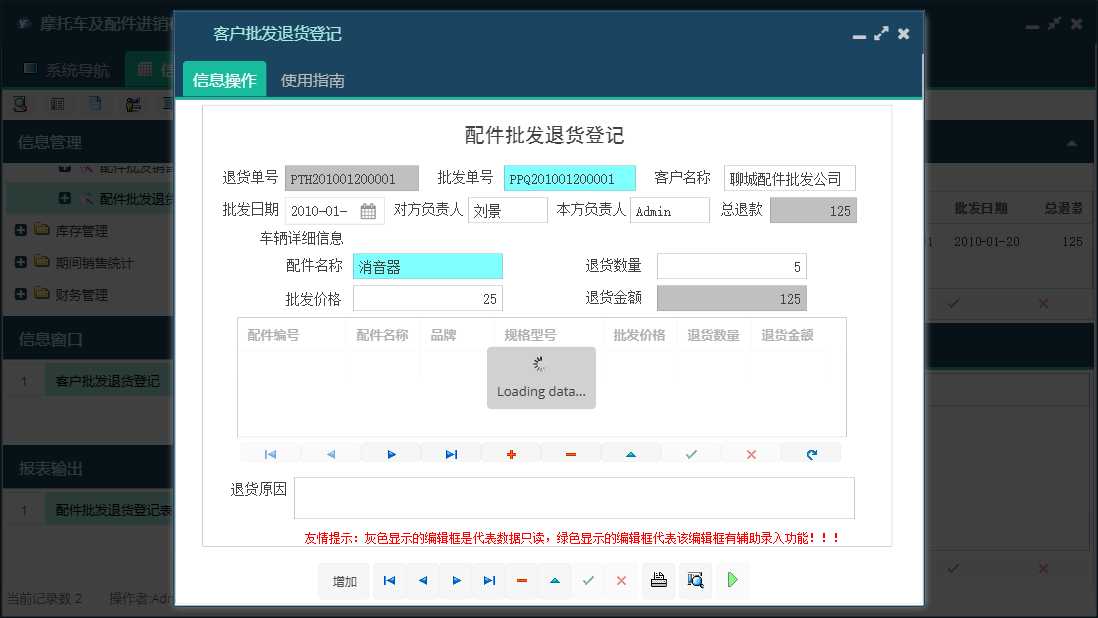The image size is (1098, 618).
Task: Click the red X to cancel detail edits
Action: click(x=750, y=453)
